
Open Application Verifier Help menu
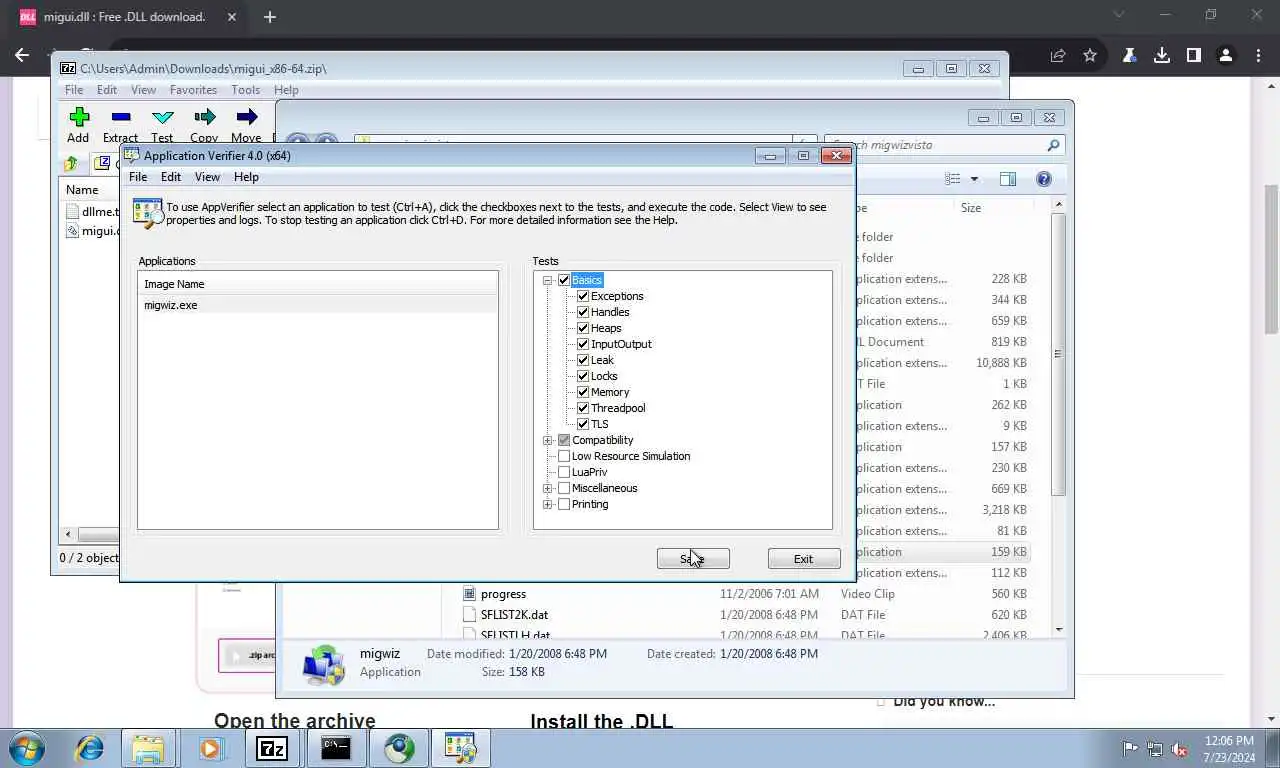pos(246,177)
